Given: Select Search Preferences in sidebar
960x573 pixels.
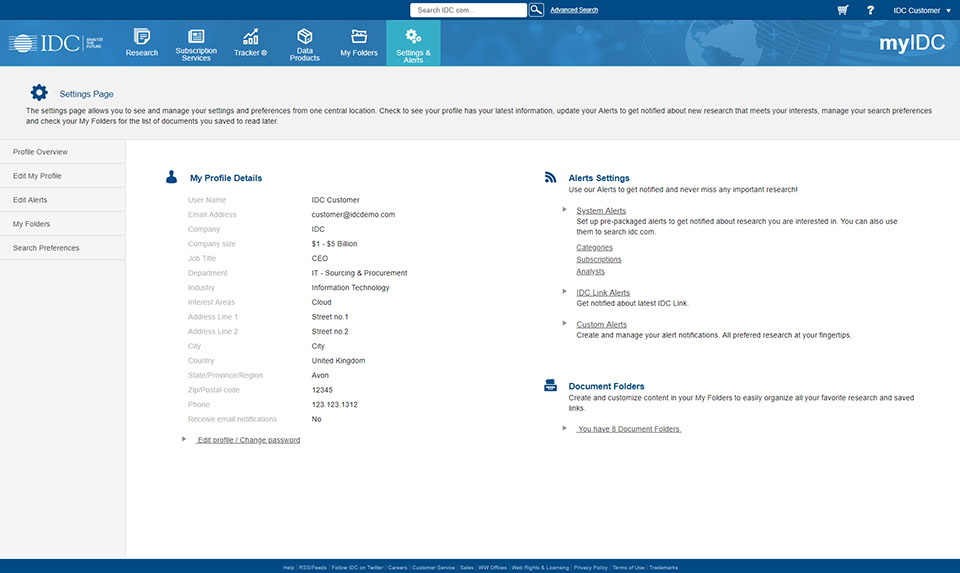Looking at the screenshot, I should [x=62, y=247].
